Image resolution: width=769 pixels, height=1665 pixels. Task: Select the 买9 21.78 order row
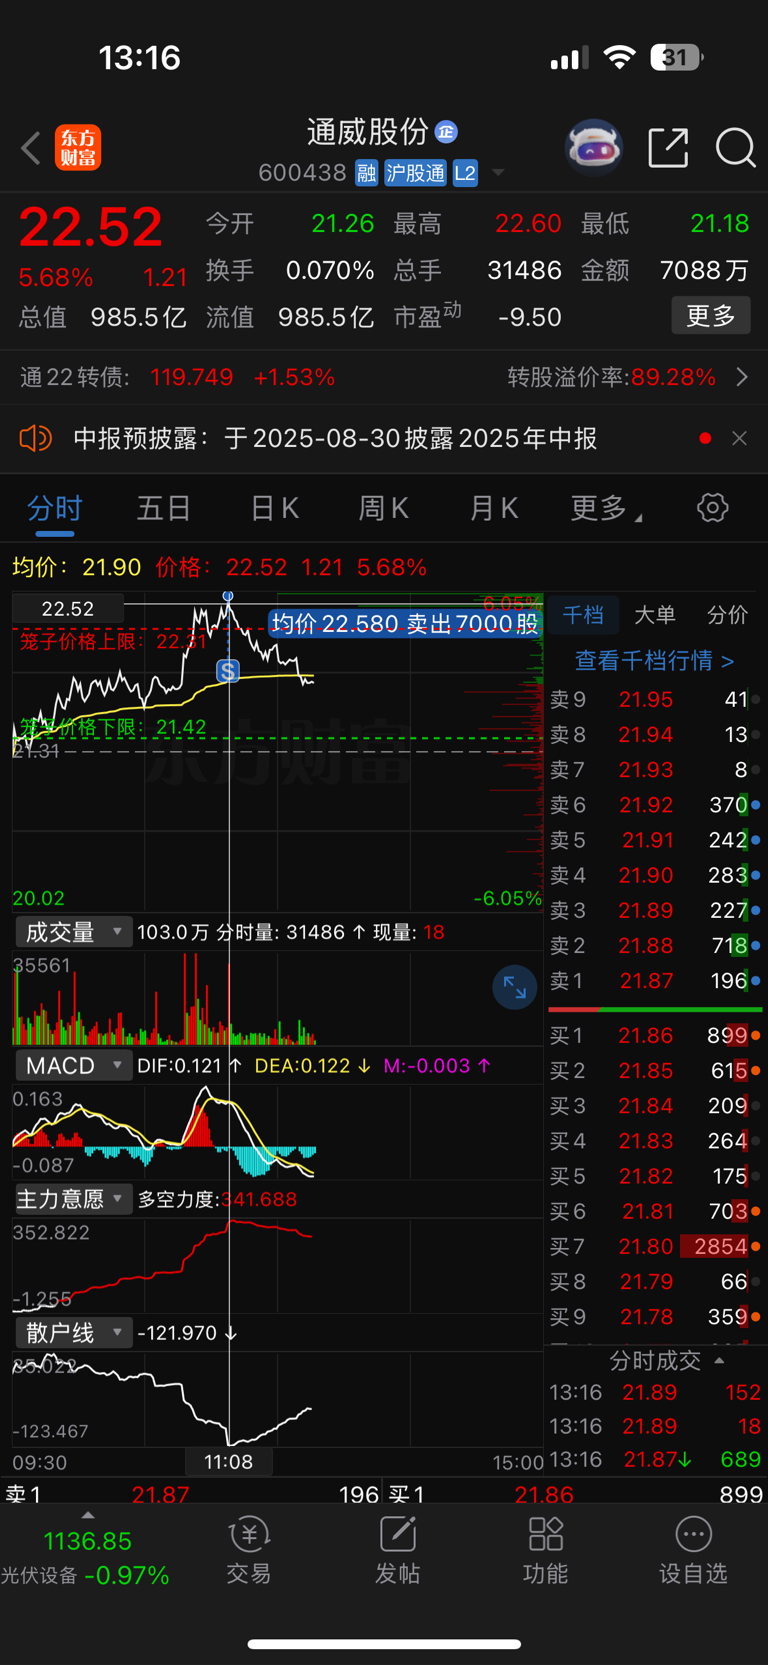click(x=655, y=1317)
